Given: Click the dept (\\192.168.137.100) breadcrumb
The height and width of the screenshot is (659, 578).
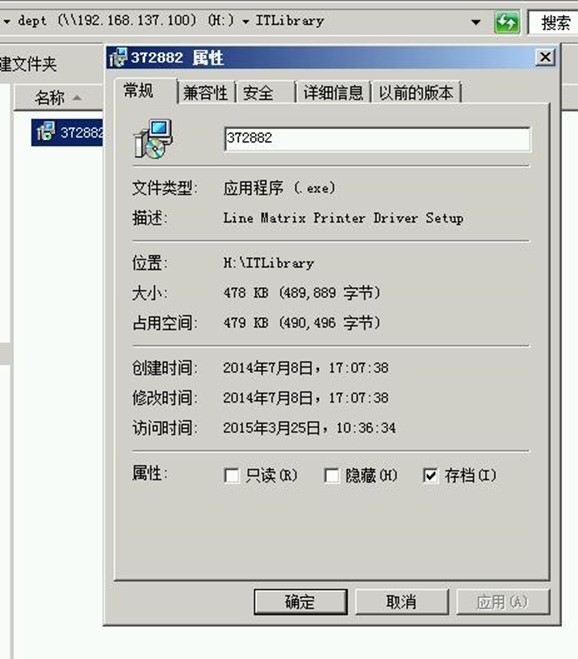Looking at the screenshot, I should pyautogui.click(x=126, y=21).
